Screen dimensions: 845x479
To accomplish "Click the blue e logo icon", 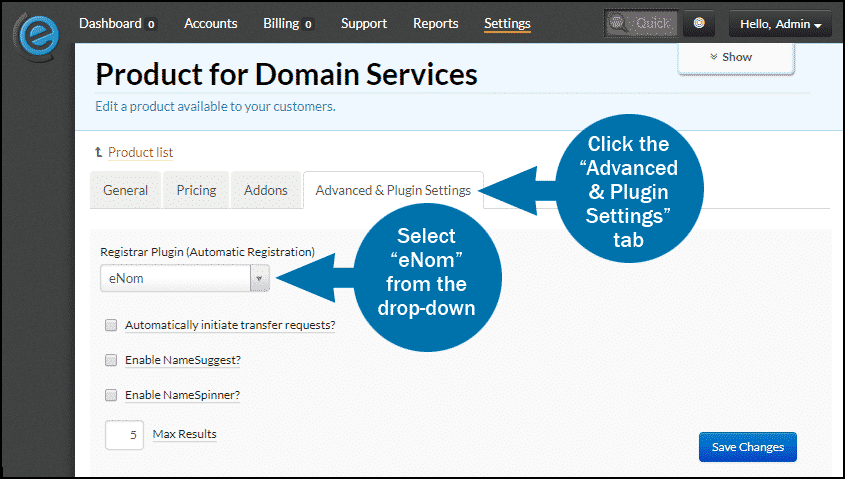I will [38, 35].
